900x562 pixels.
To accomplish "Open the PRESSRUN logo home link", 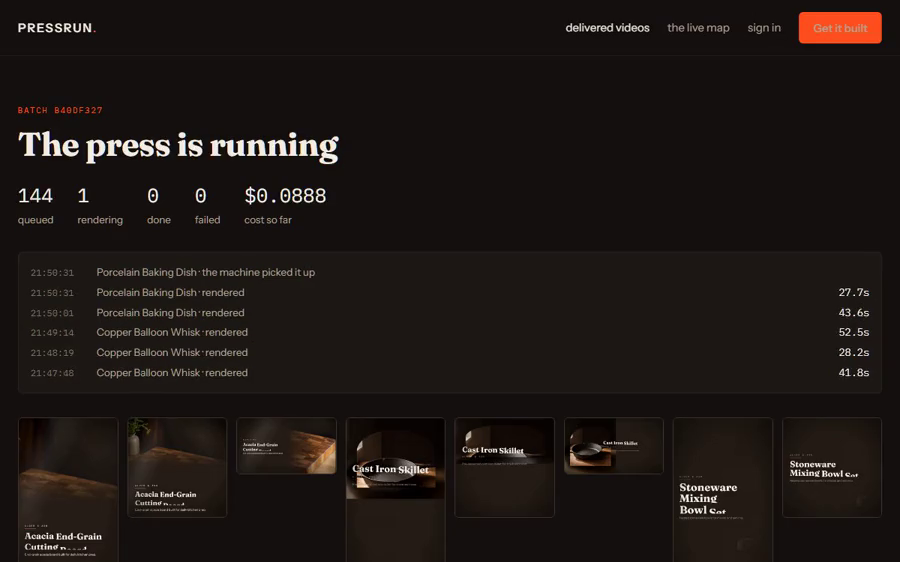I will pyautogui.click(x=57, y=28).
